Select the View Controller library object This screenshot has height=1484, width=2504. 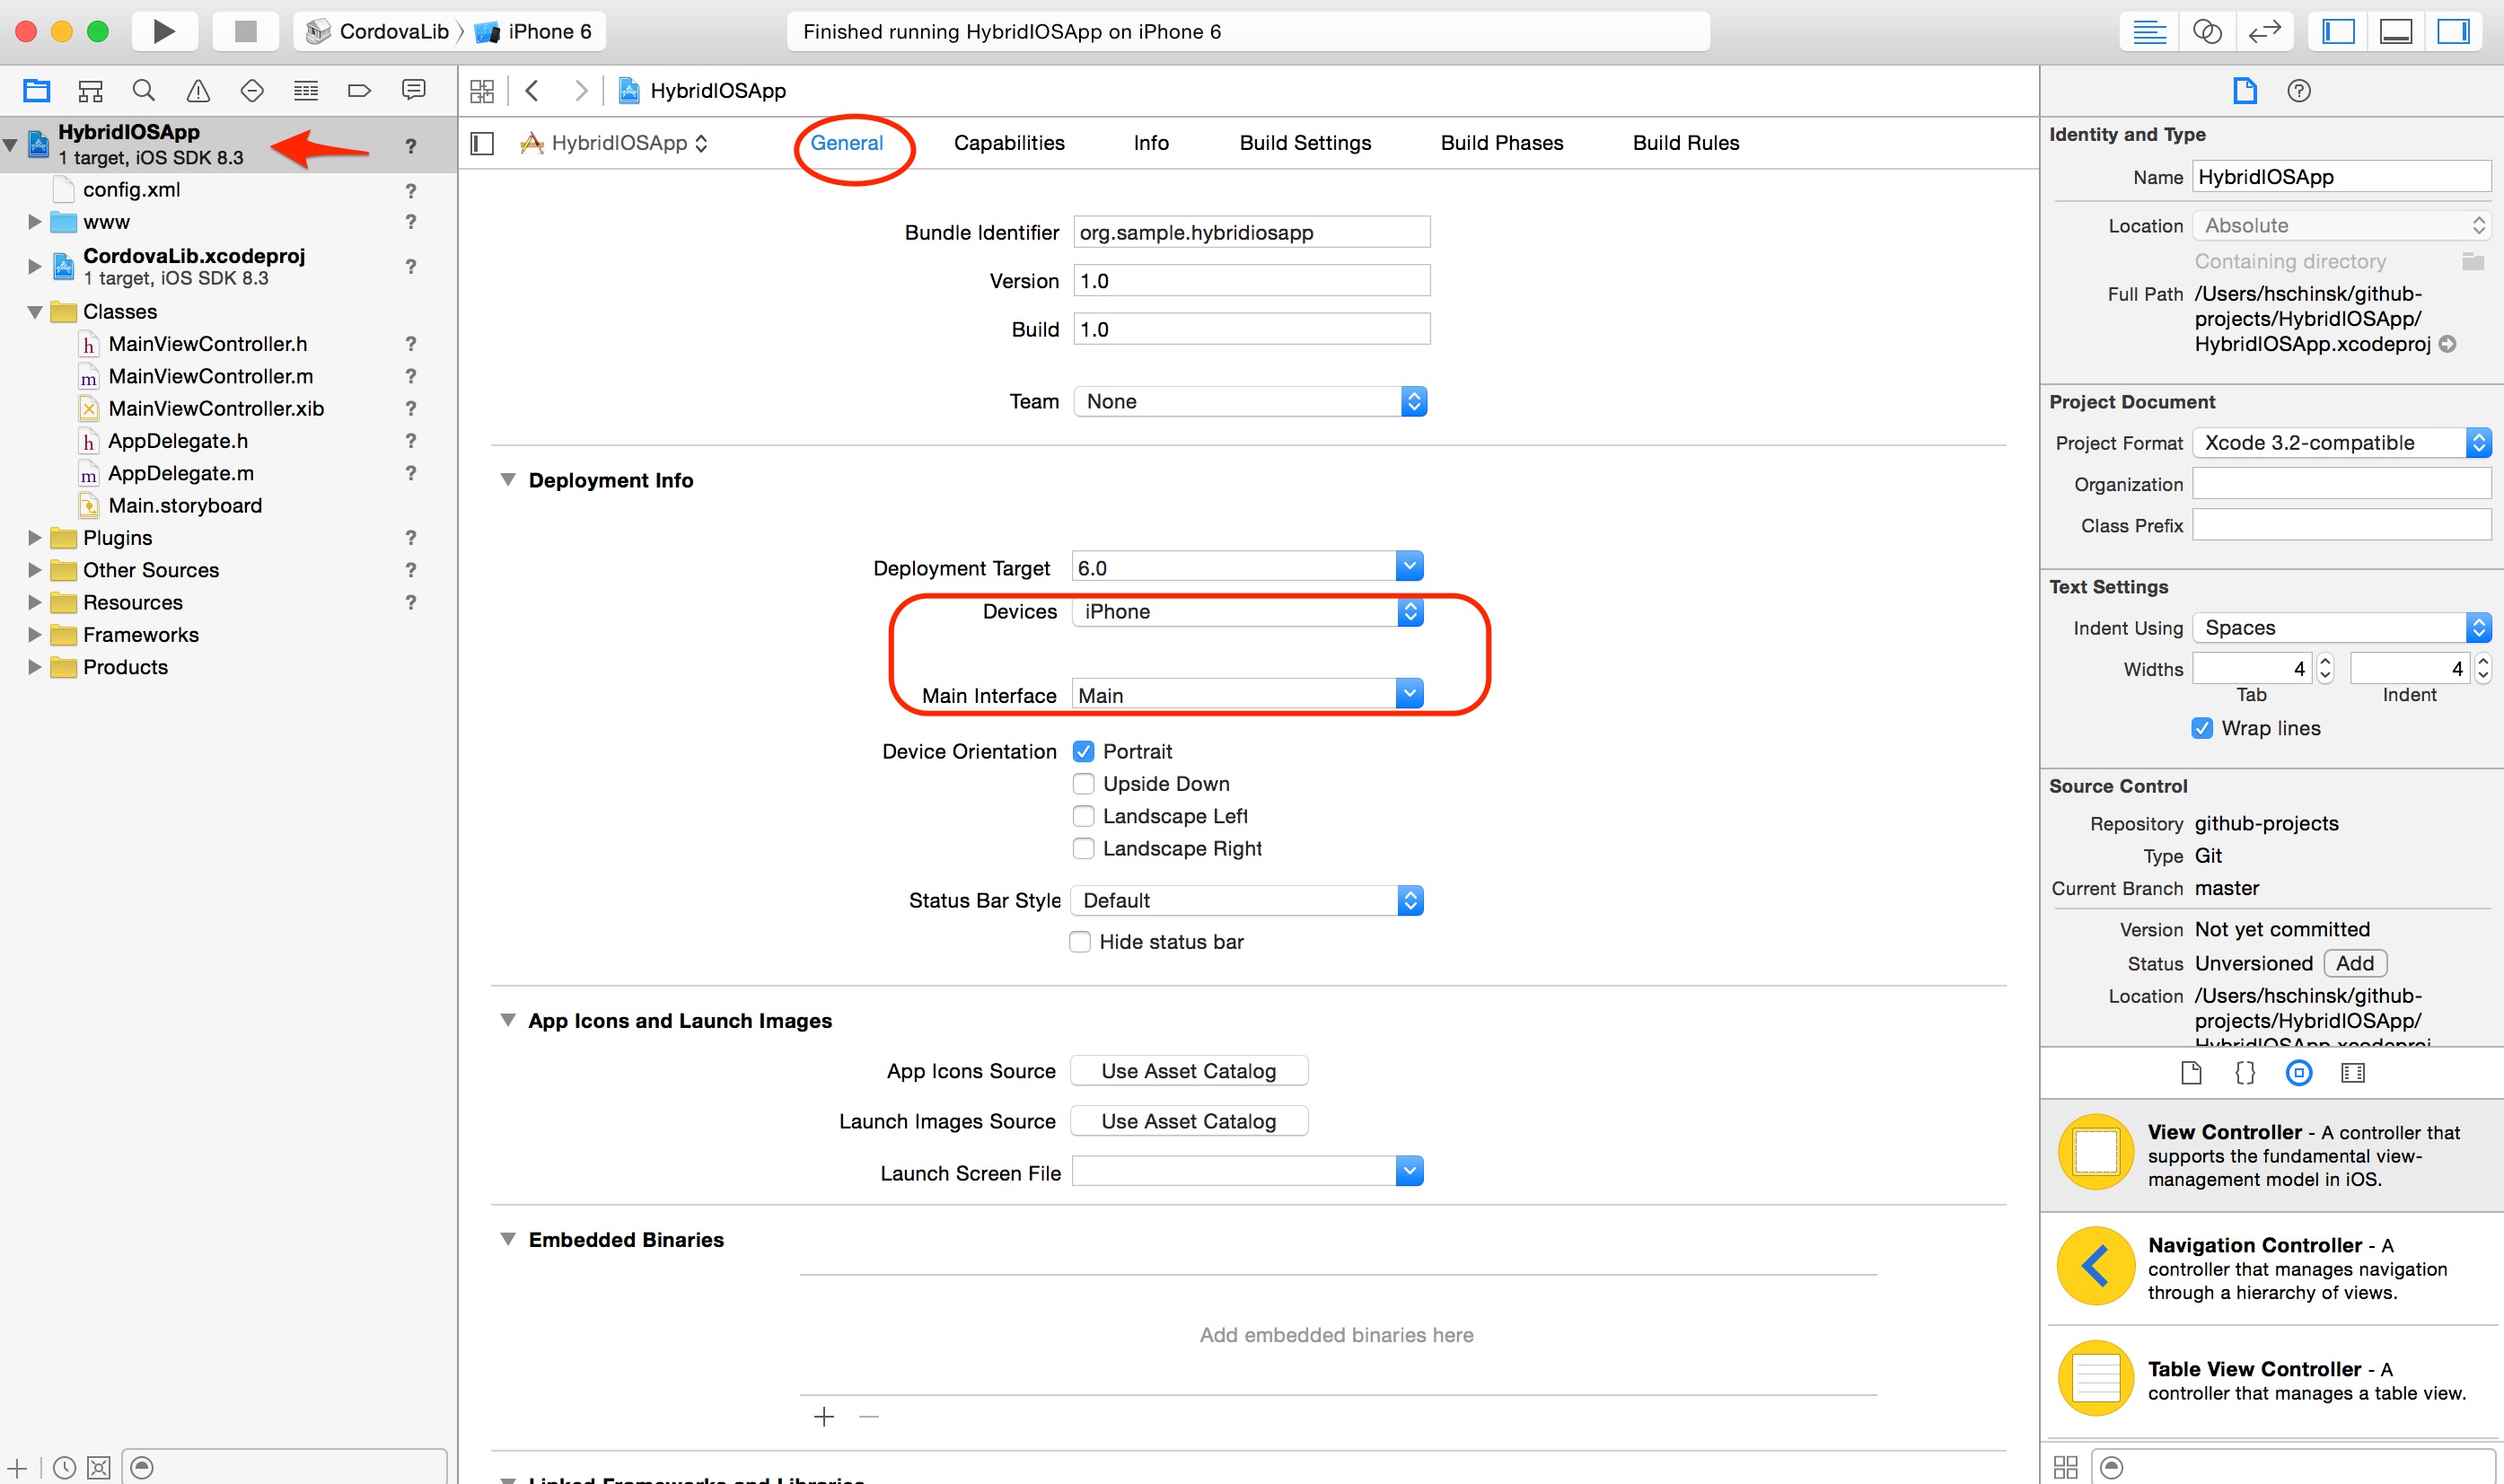pos(2272,1155)
